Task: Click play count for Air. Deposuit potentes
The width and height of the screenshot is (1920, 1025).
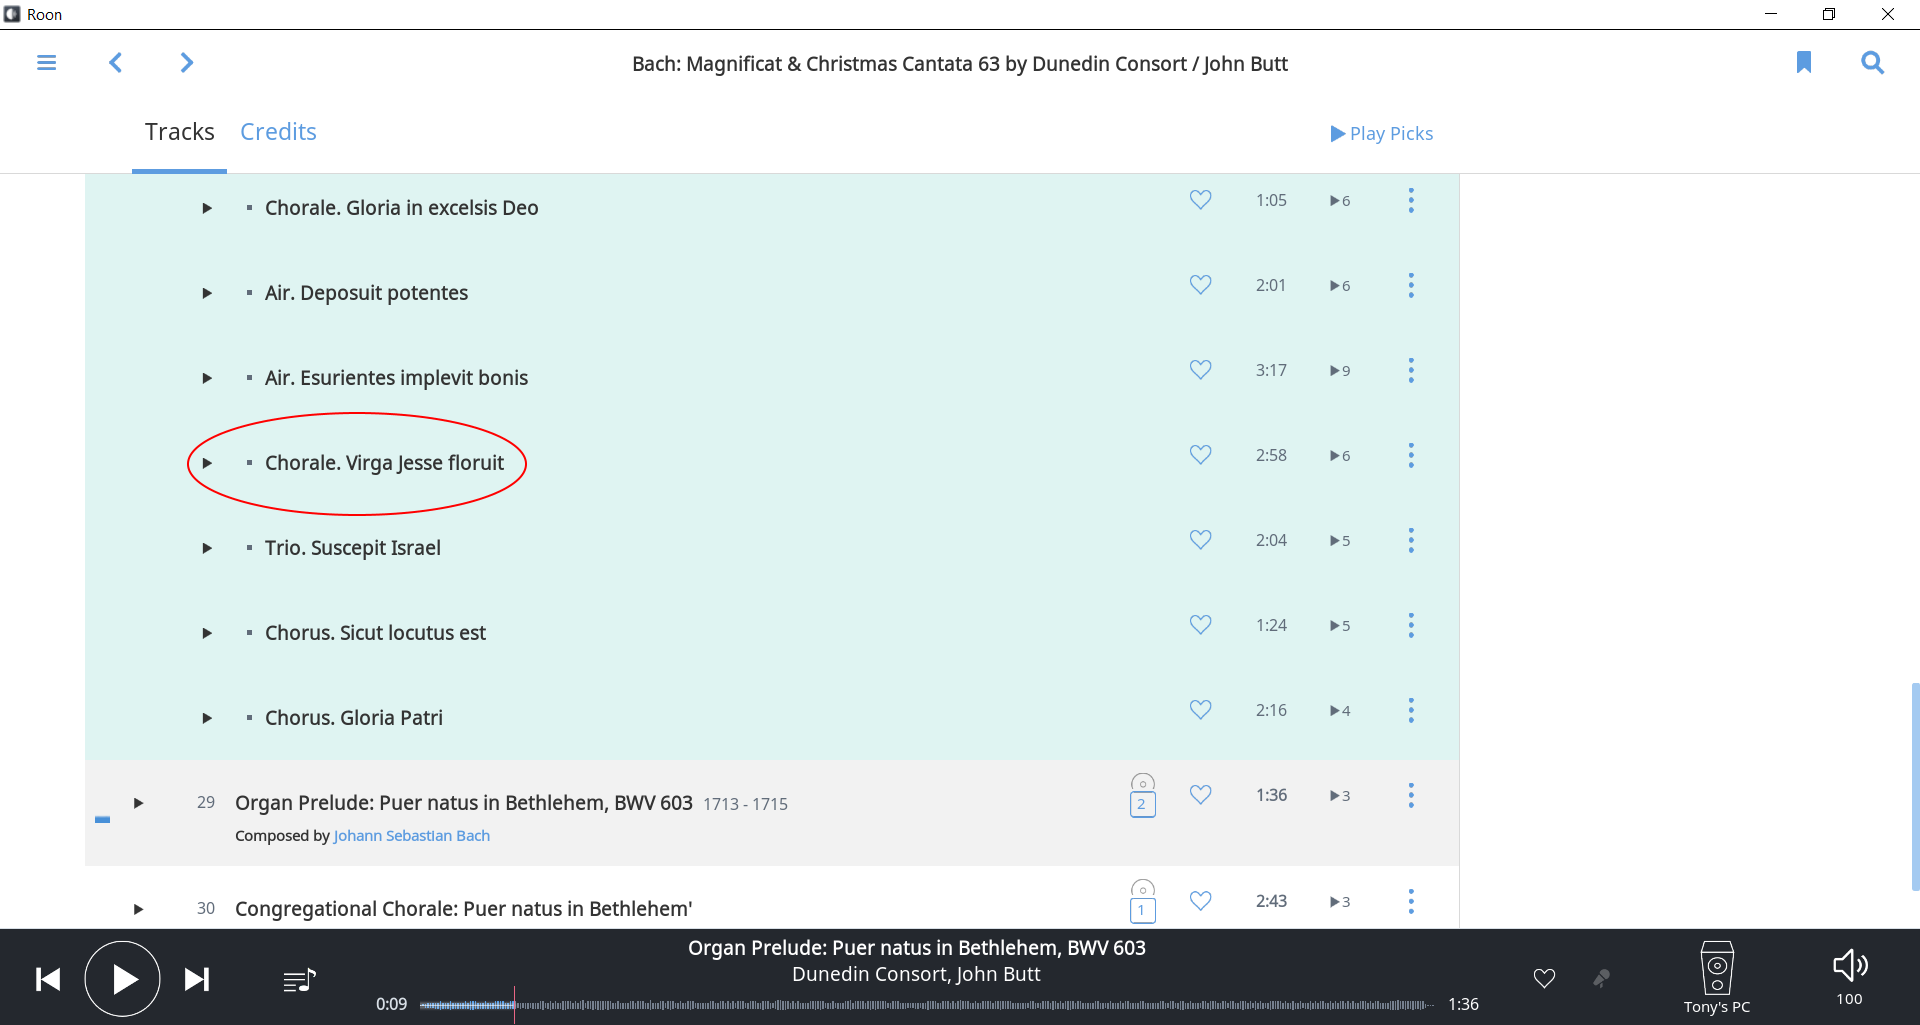Action: click(x=1340, y=286)
